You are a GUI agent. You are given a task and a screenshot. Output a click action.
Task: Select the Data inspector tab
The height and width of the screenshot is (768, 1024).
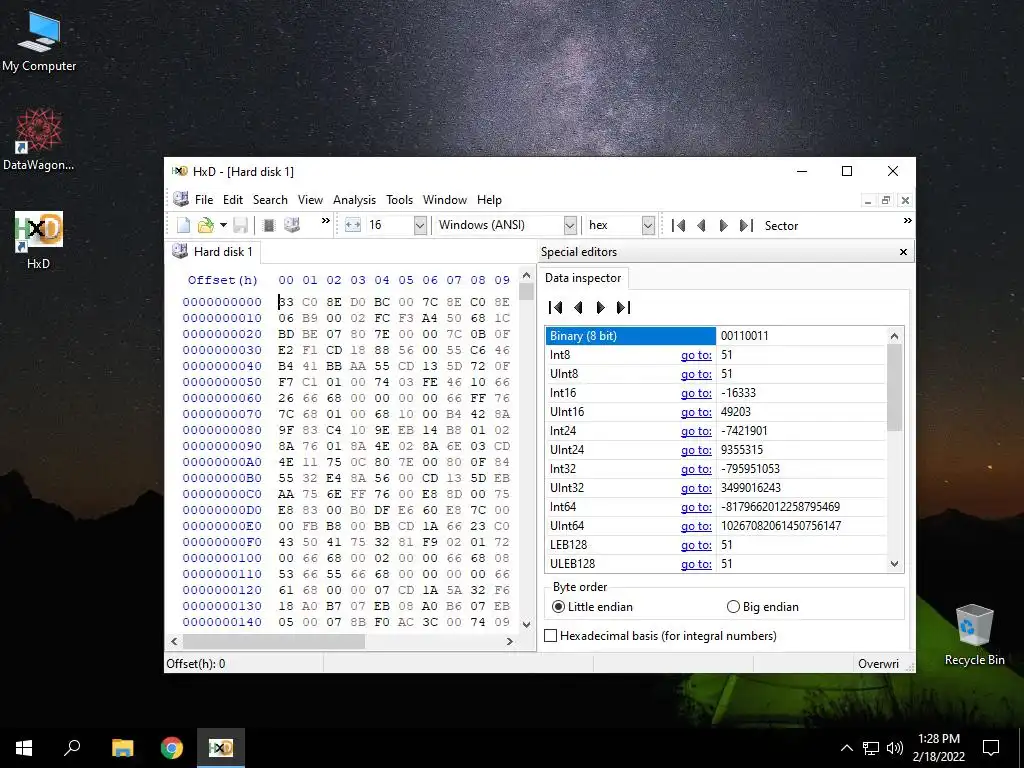tap(583, 278)
